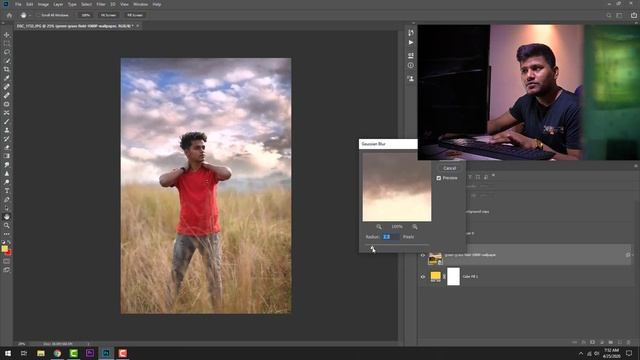Select the Crop tool

coord(7,69)
